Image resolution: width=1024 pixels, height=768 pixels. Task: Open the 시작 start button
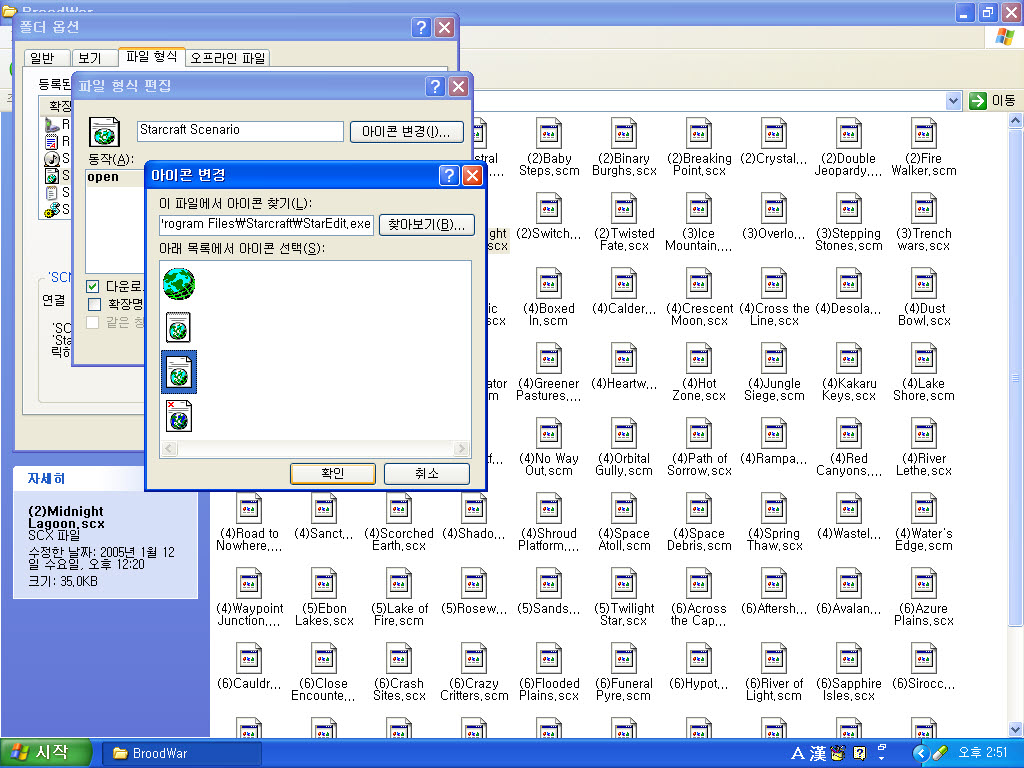tap(44, 752)
